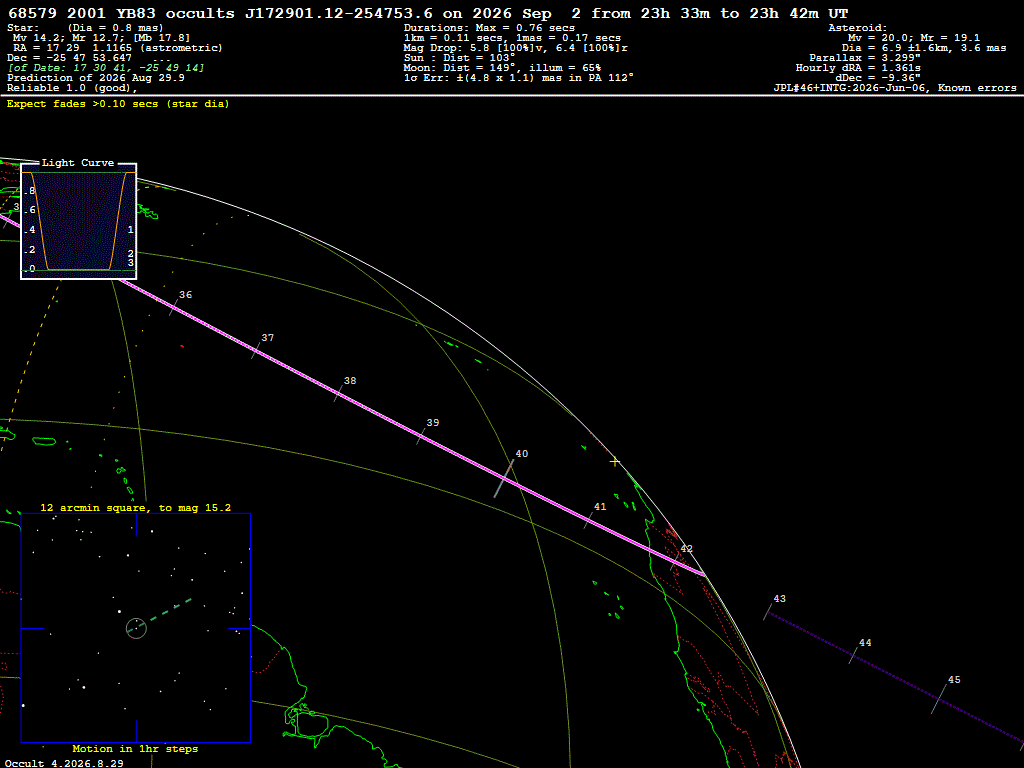Select the thick 40 minute central marker
1024x768 pixels.
(504, 479)
